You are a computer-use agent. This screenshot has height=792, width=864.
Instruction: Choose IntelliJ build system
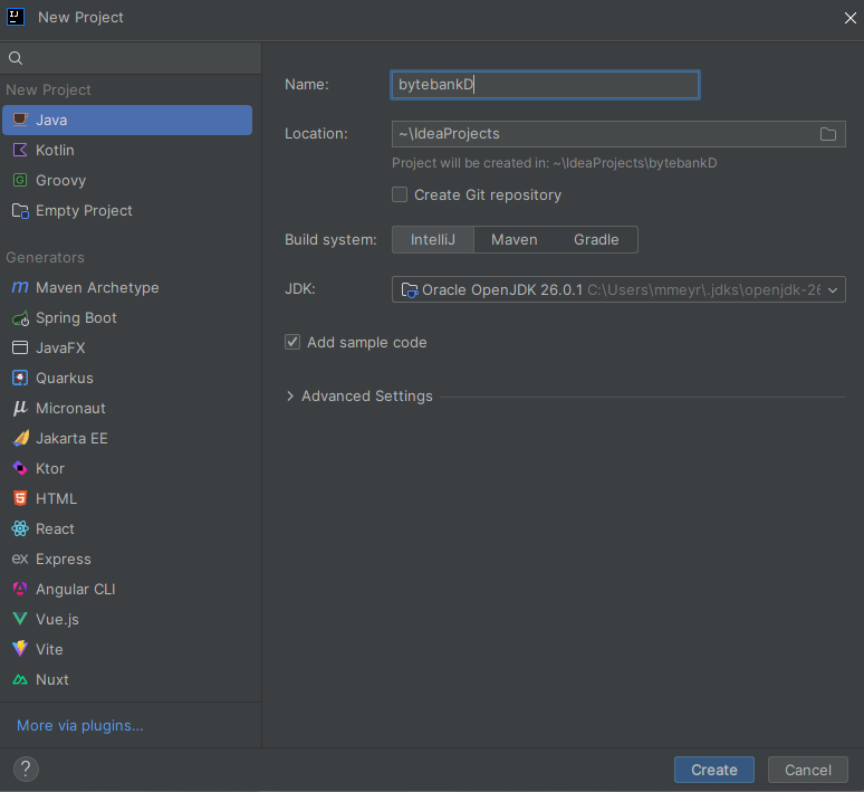[433, 240]
